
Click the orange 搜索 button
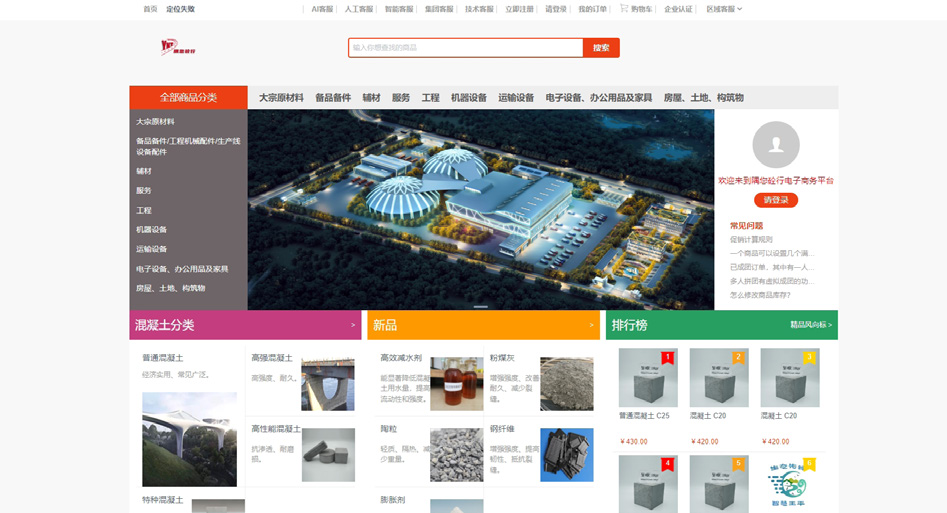click(x=601, y=48)
